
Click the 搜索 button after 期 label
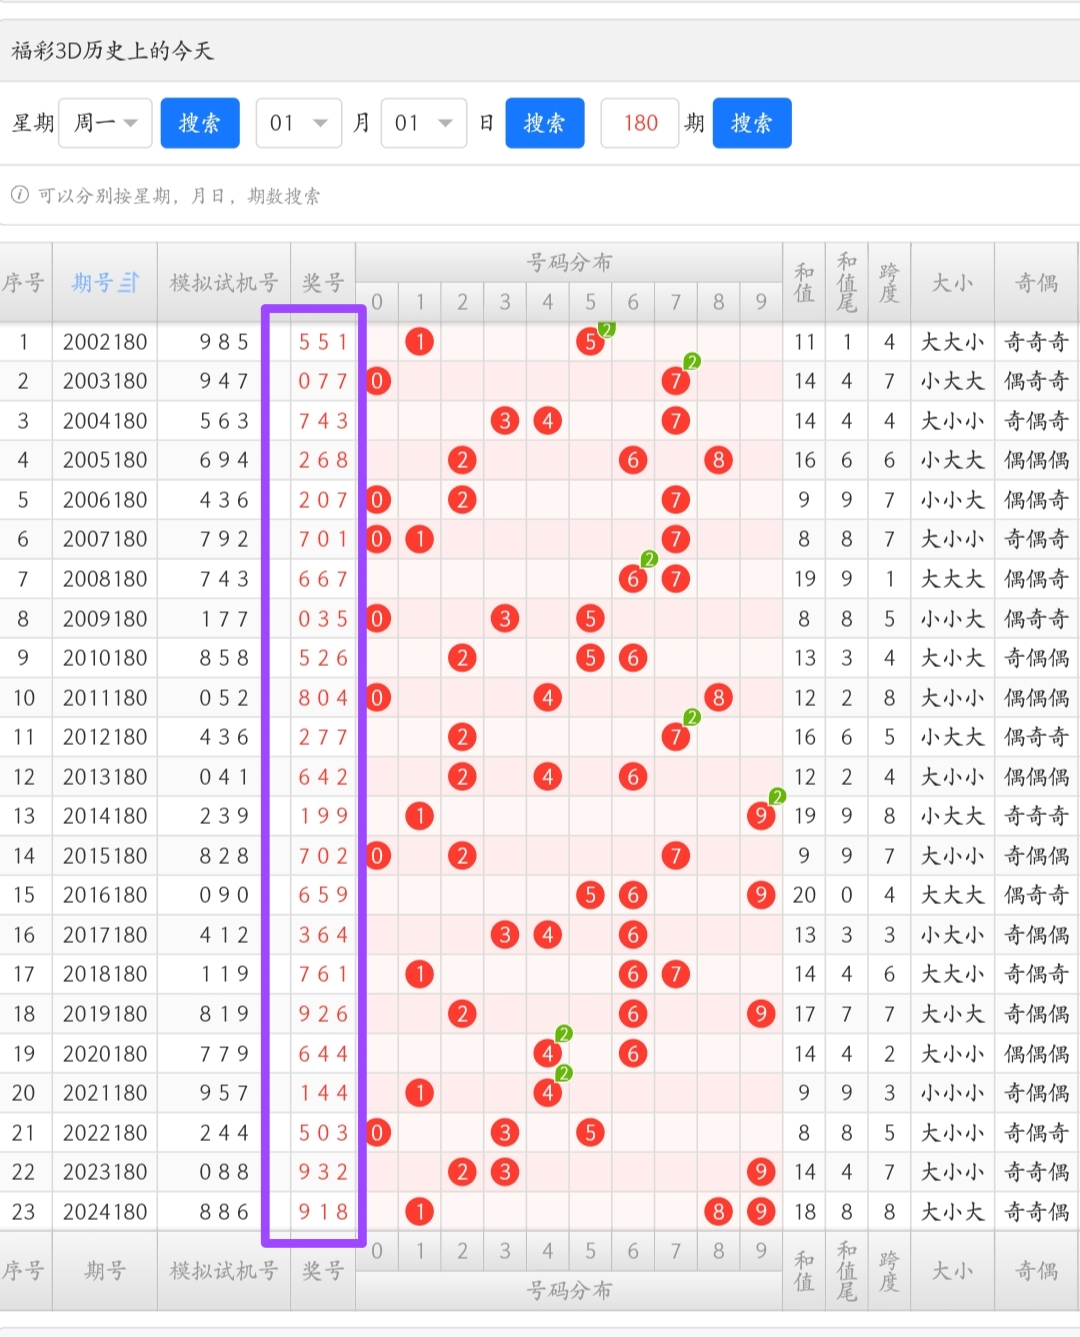click(752, 123)
